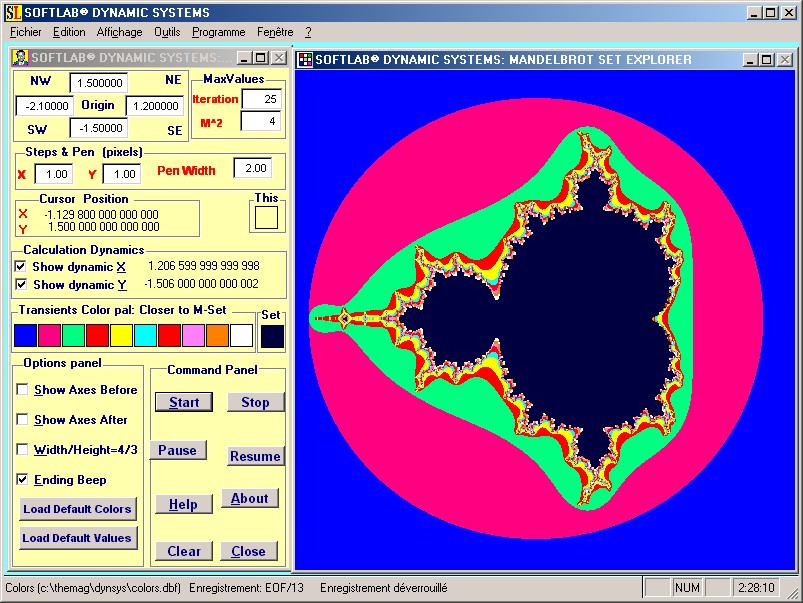This screenshot has width=803, height=603.
Task: Click the Pen Width input field
Action: tap(253, 168)
